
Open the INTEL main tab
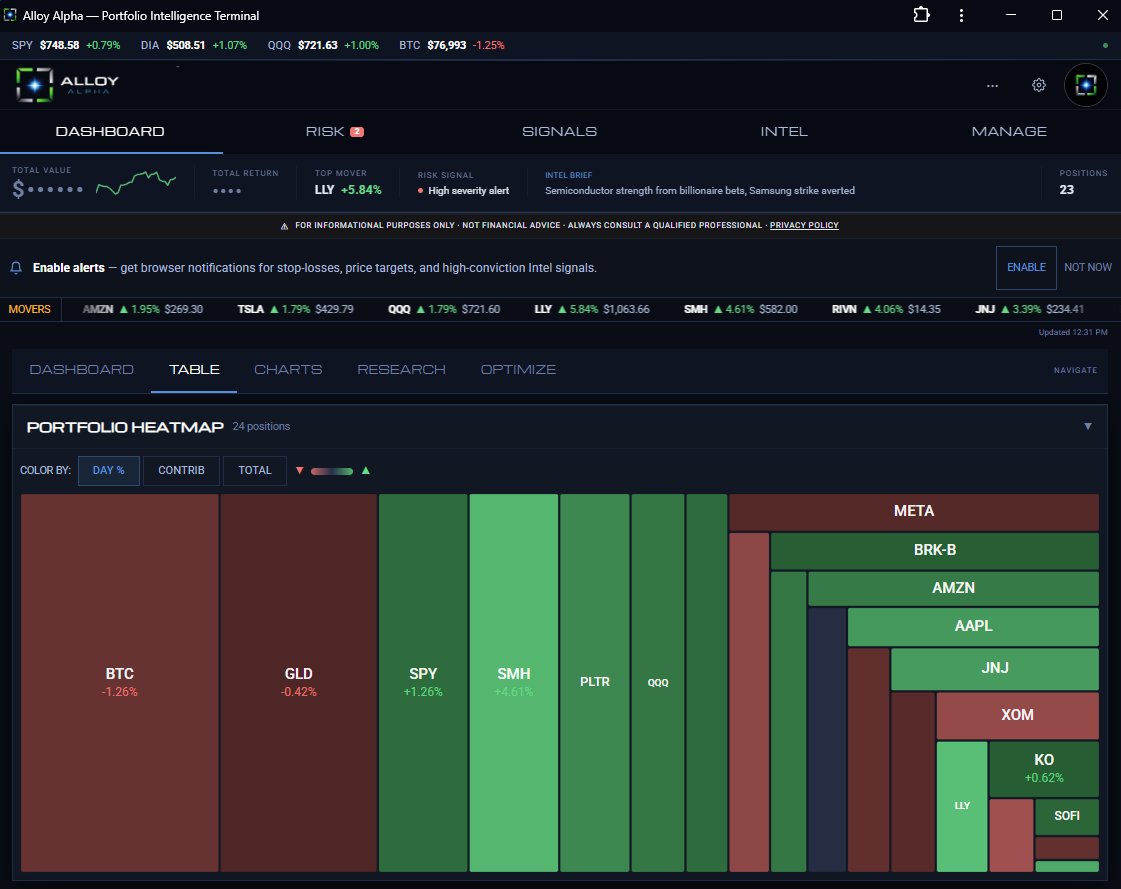[784, 132]
